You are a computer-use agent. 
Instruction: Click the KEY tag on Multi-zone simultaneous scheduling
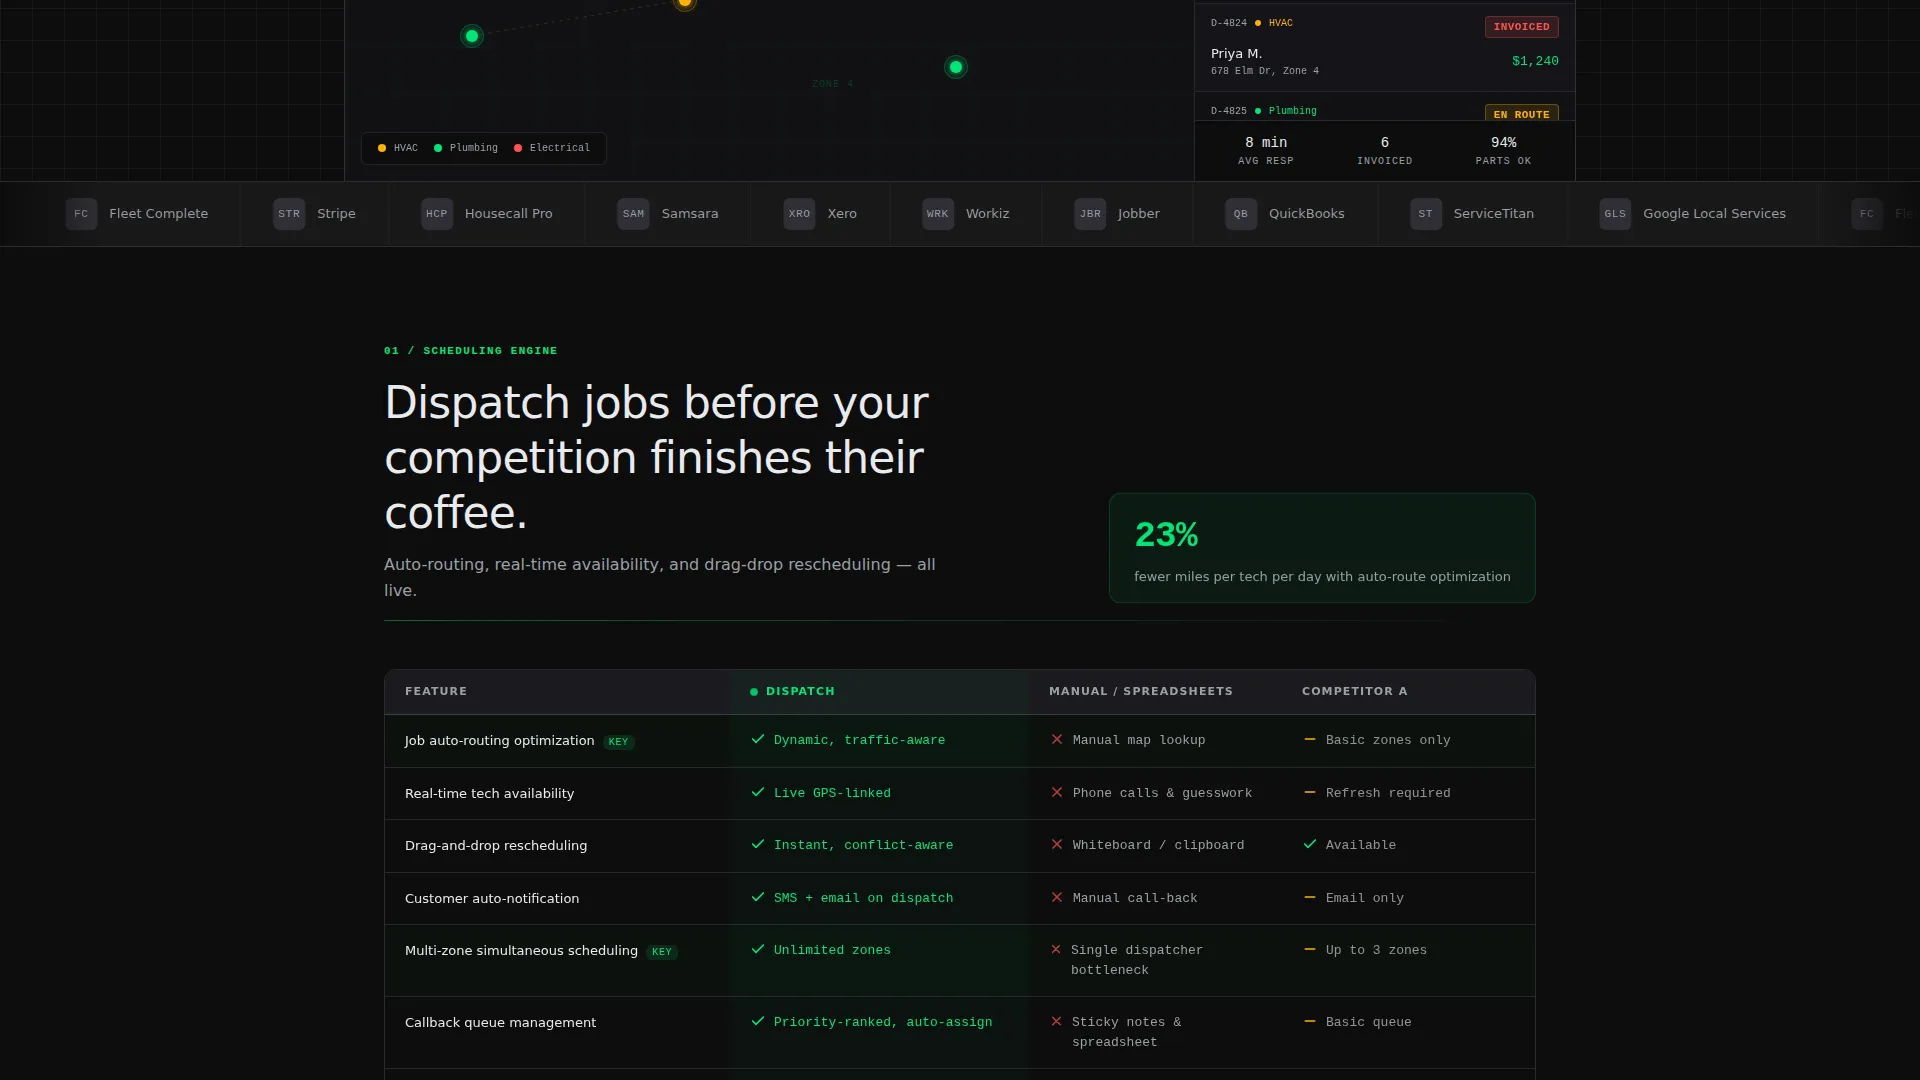point(661,952)
